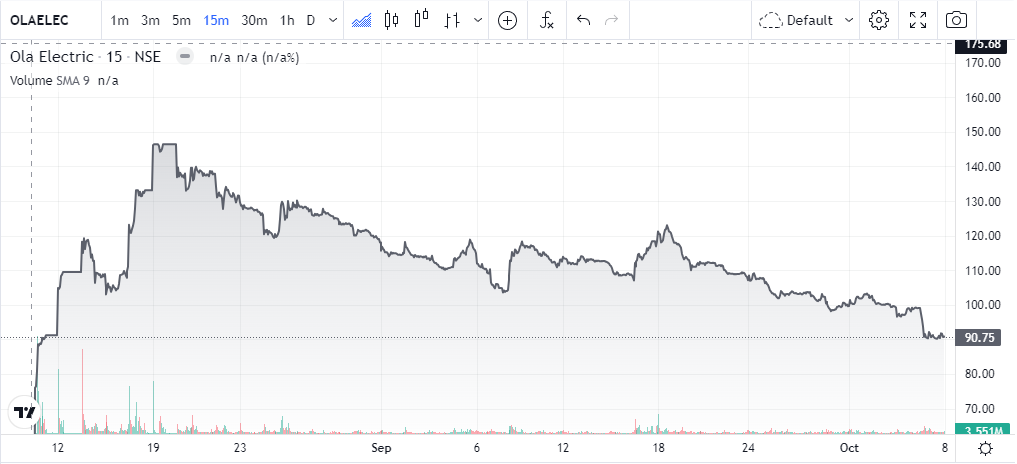Viewport: 1017px width, 464px height.
Task: Select the area chart style icon
Action: point(363,20)
